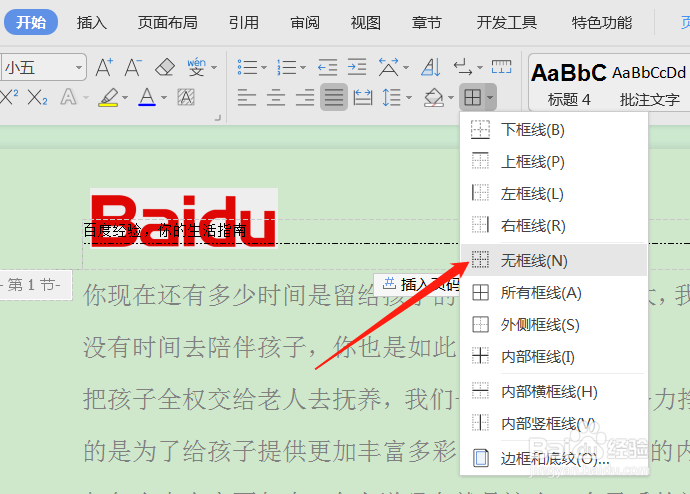Expand the highlight color dropdown arrow

[125, 98]
